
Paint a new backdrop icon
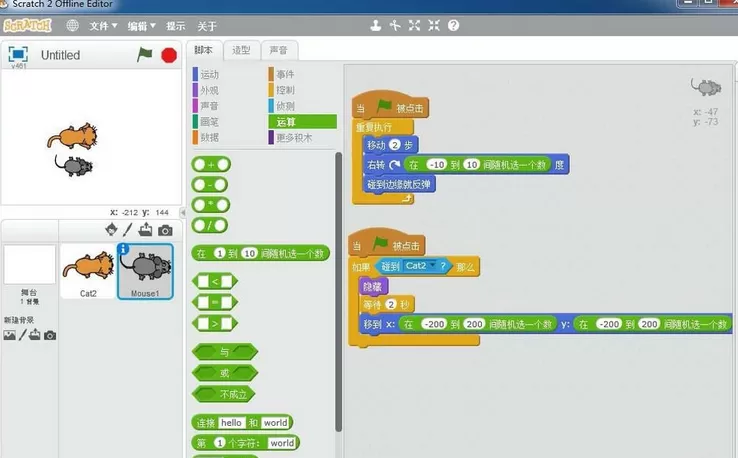22,335
